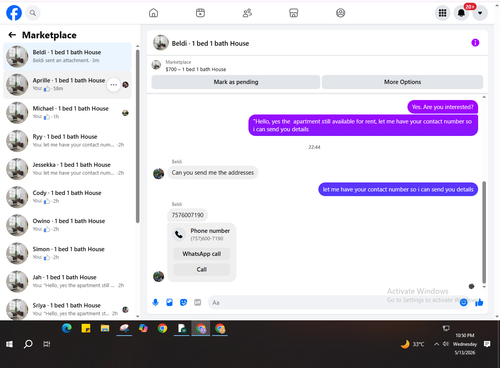Screen dimensions: 500x368
Task: Open Windows action center notifications
Action: tap(487, 344)
